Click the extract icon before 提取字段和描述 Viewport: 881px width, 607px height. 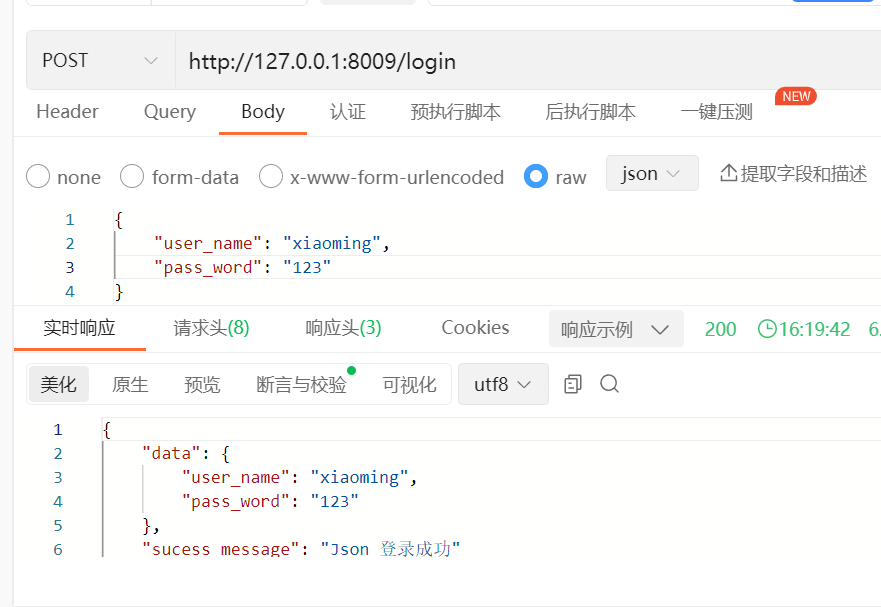729,174
